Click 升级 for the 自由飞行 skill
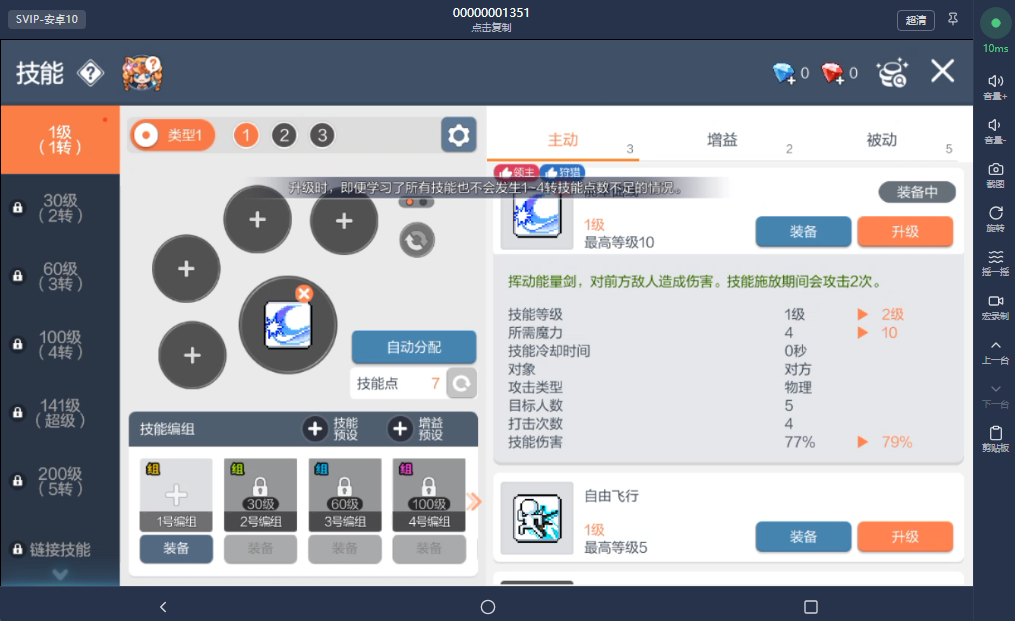 pyautogui.click(x=905, y=537)
